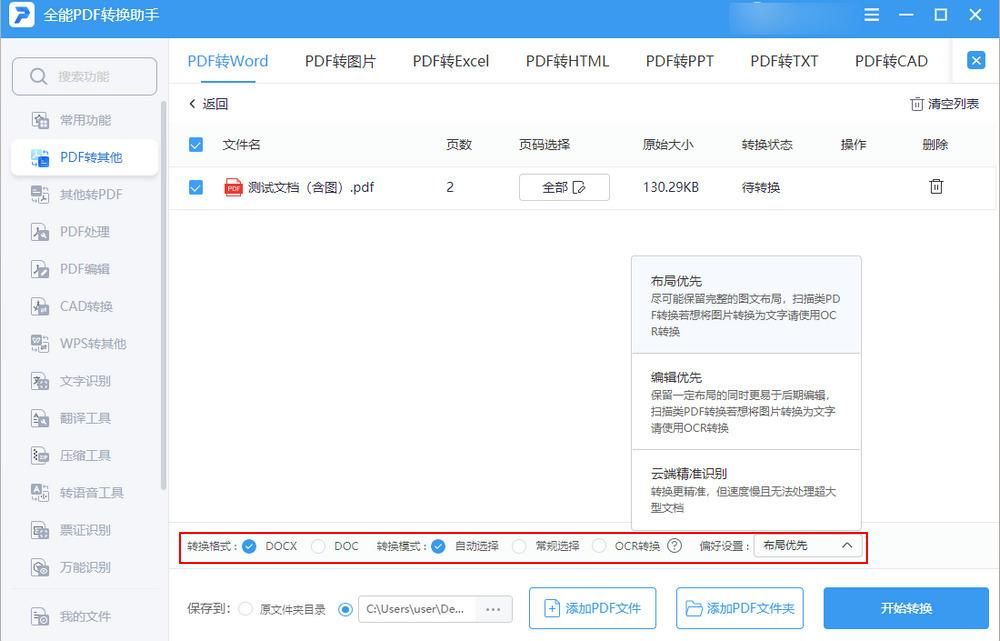The image size is (1000, 641).
Task: Open the 全部 page selection editor
Action: [x=564, y=186]
